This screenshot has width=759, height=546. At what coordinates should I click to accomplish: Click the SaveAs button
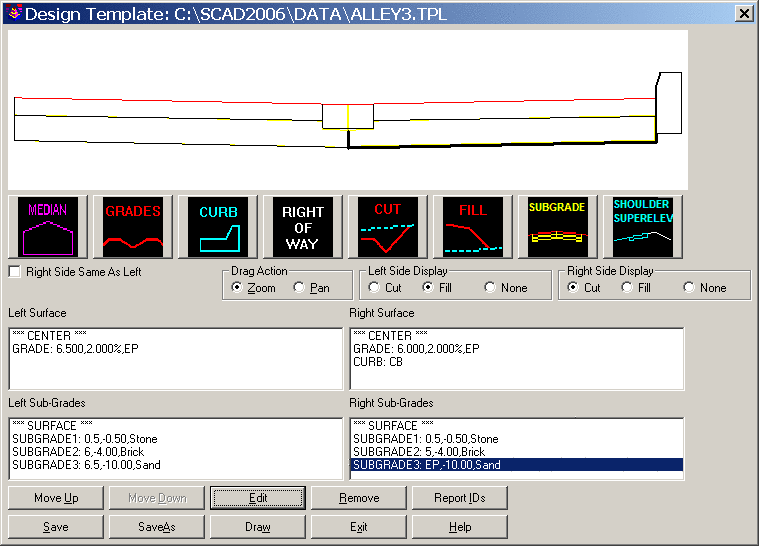tap(157, 527)
